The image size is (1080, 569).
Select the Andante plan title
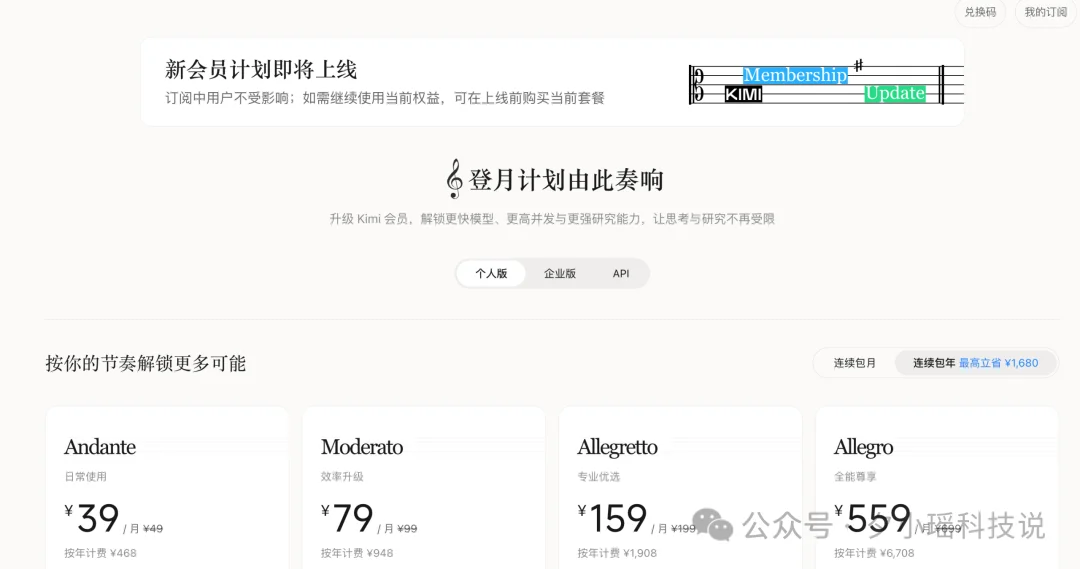point(100,447)
